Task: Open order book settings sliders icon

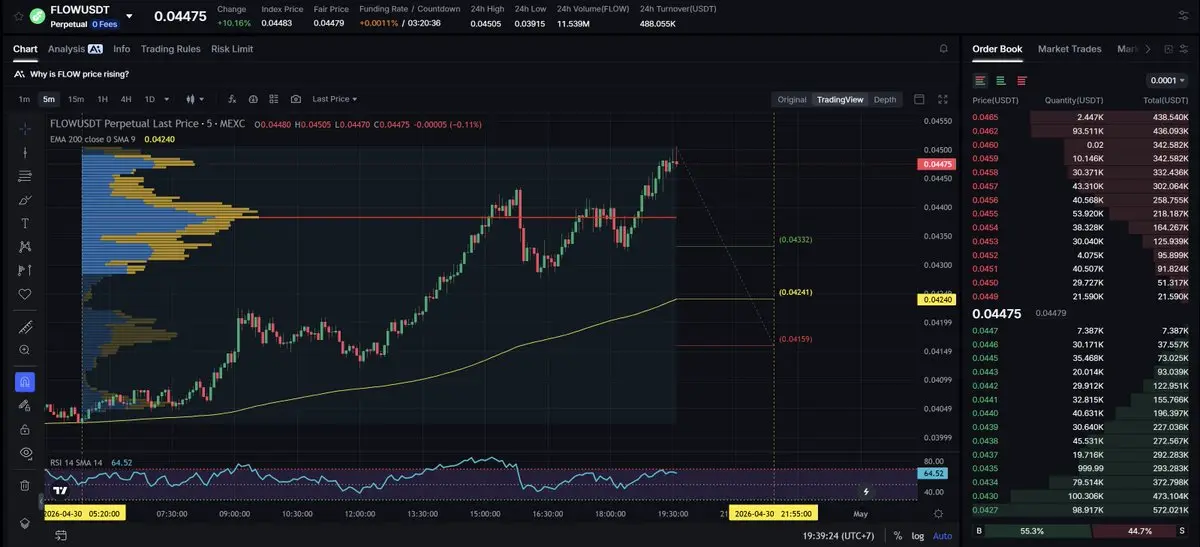Action: pyautogui.click(x=1185, y=49)
